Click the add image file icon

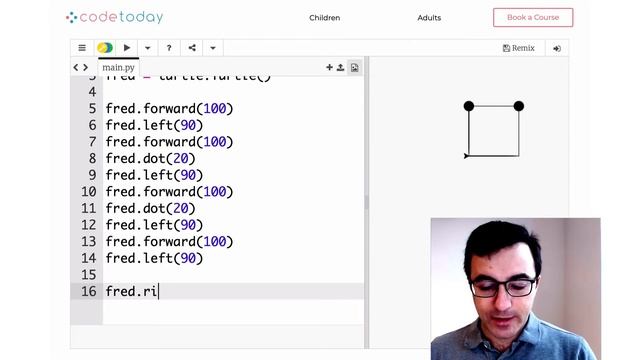(354, 68)
